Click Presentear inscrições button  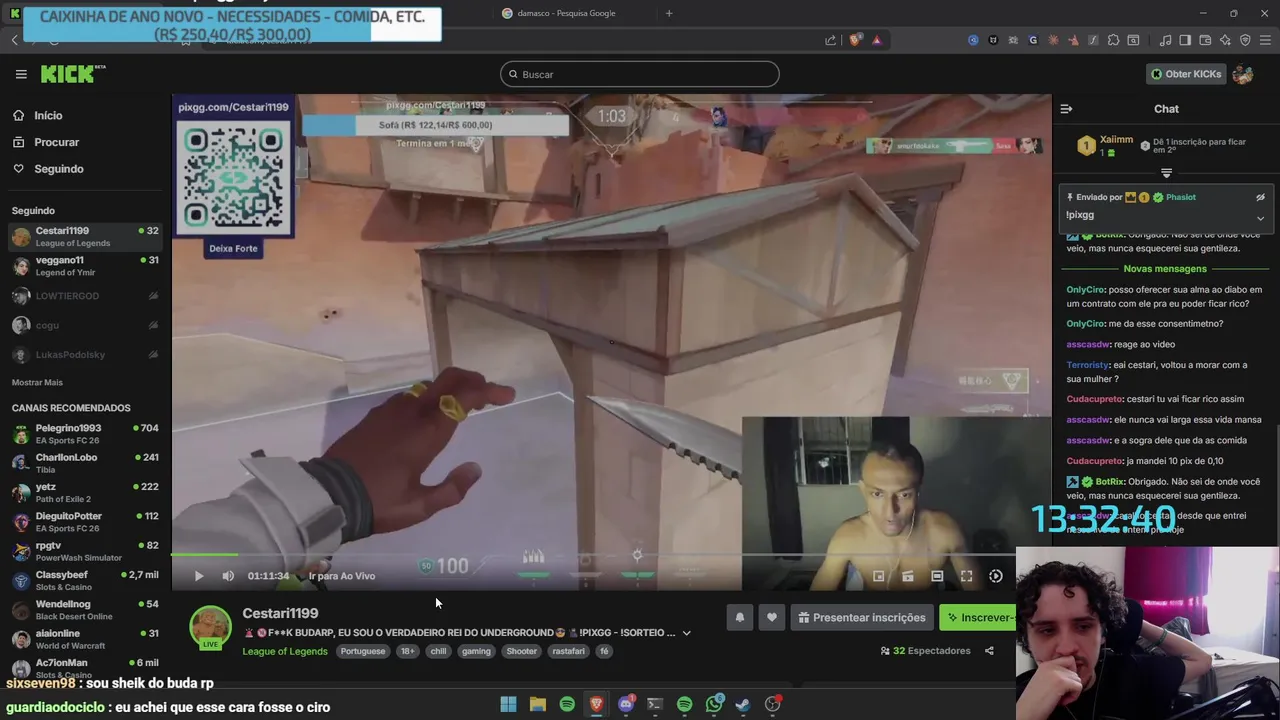(x=862, y=618)
